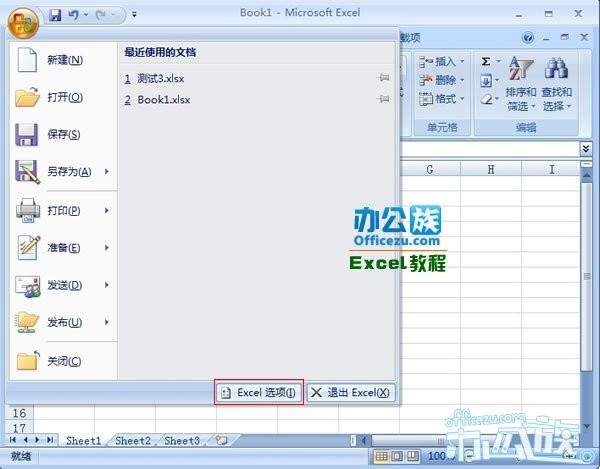Switch to Sheet3 tab
This screenshot has height=469, width=600.
182,441
